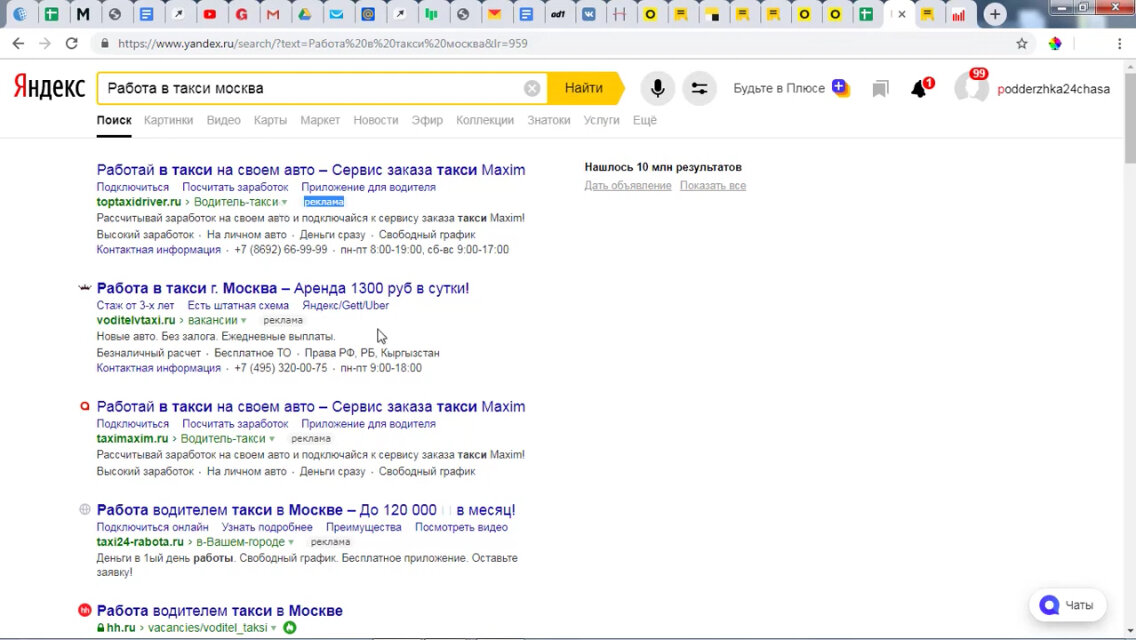Open the Знатоки tab
Viewport: 1136px width, 640px height.
point(548,120)
